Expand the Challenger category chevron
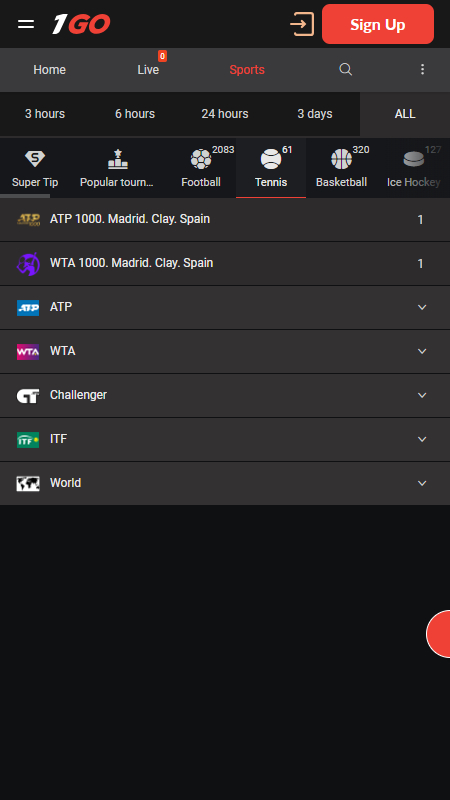 (422, 395)
